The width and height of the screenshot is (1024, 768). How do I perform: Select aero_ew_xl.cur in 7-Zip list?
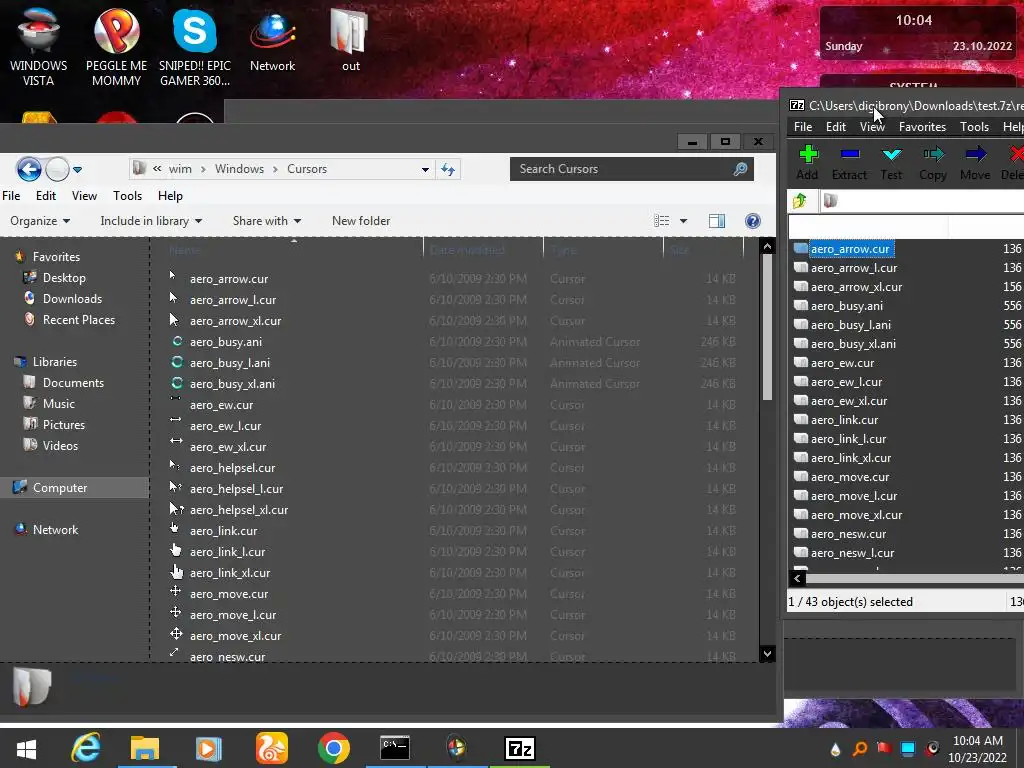(849, 400)
